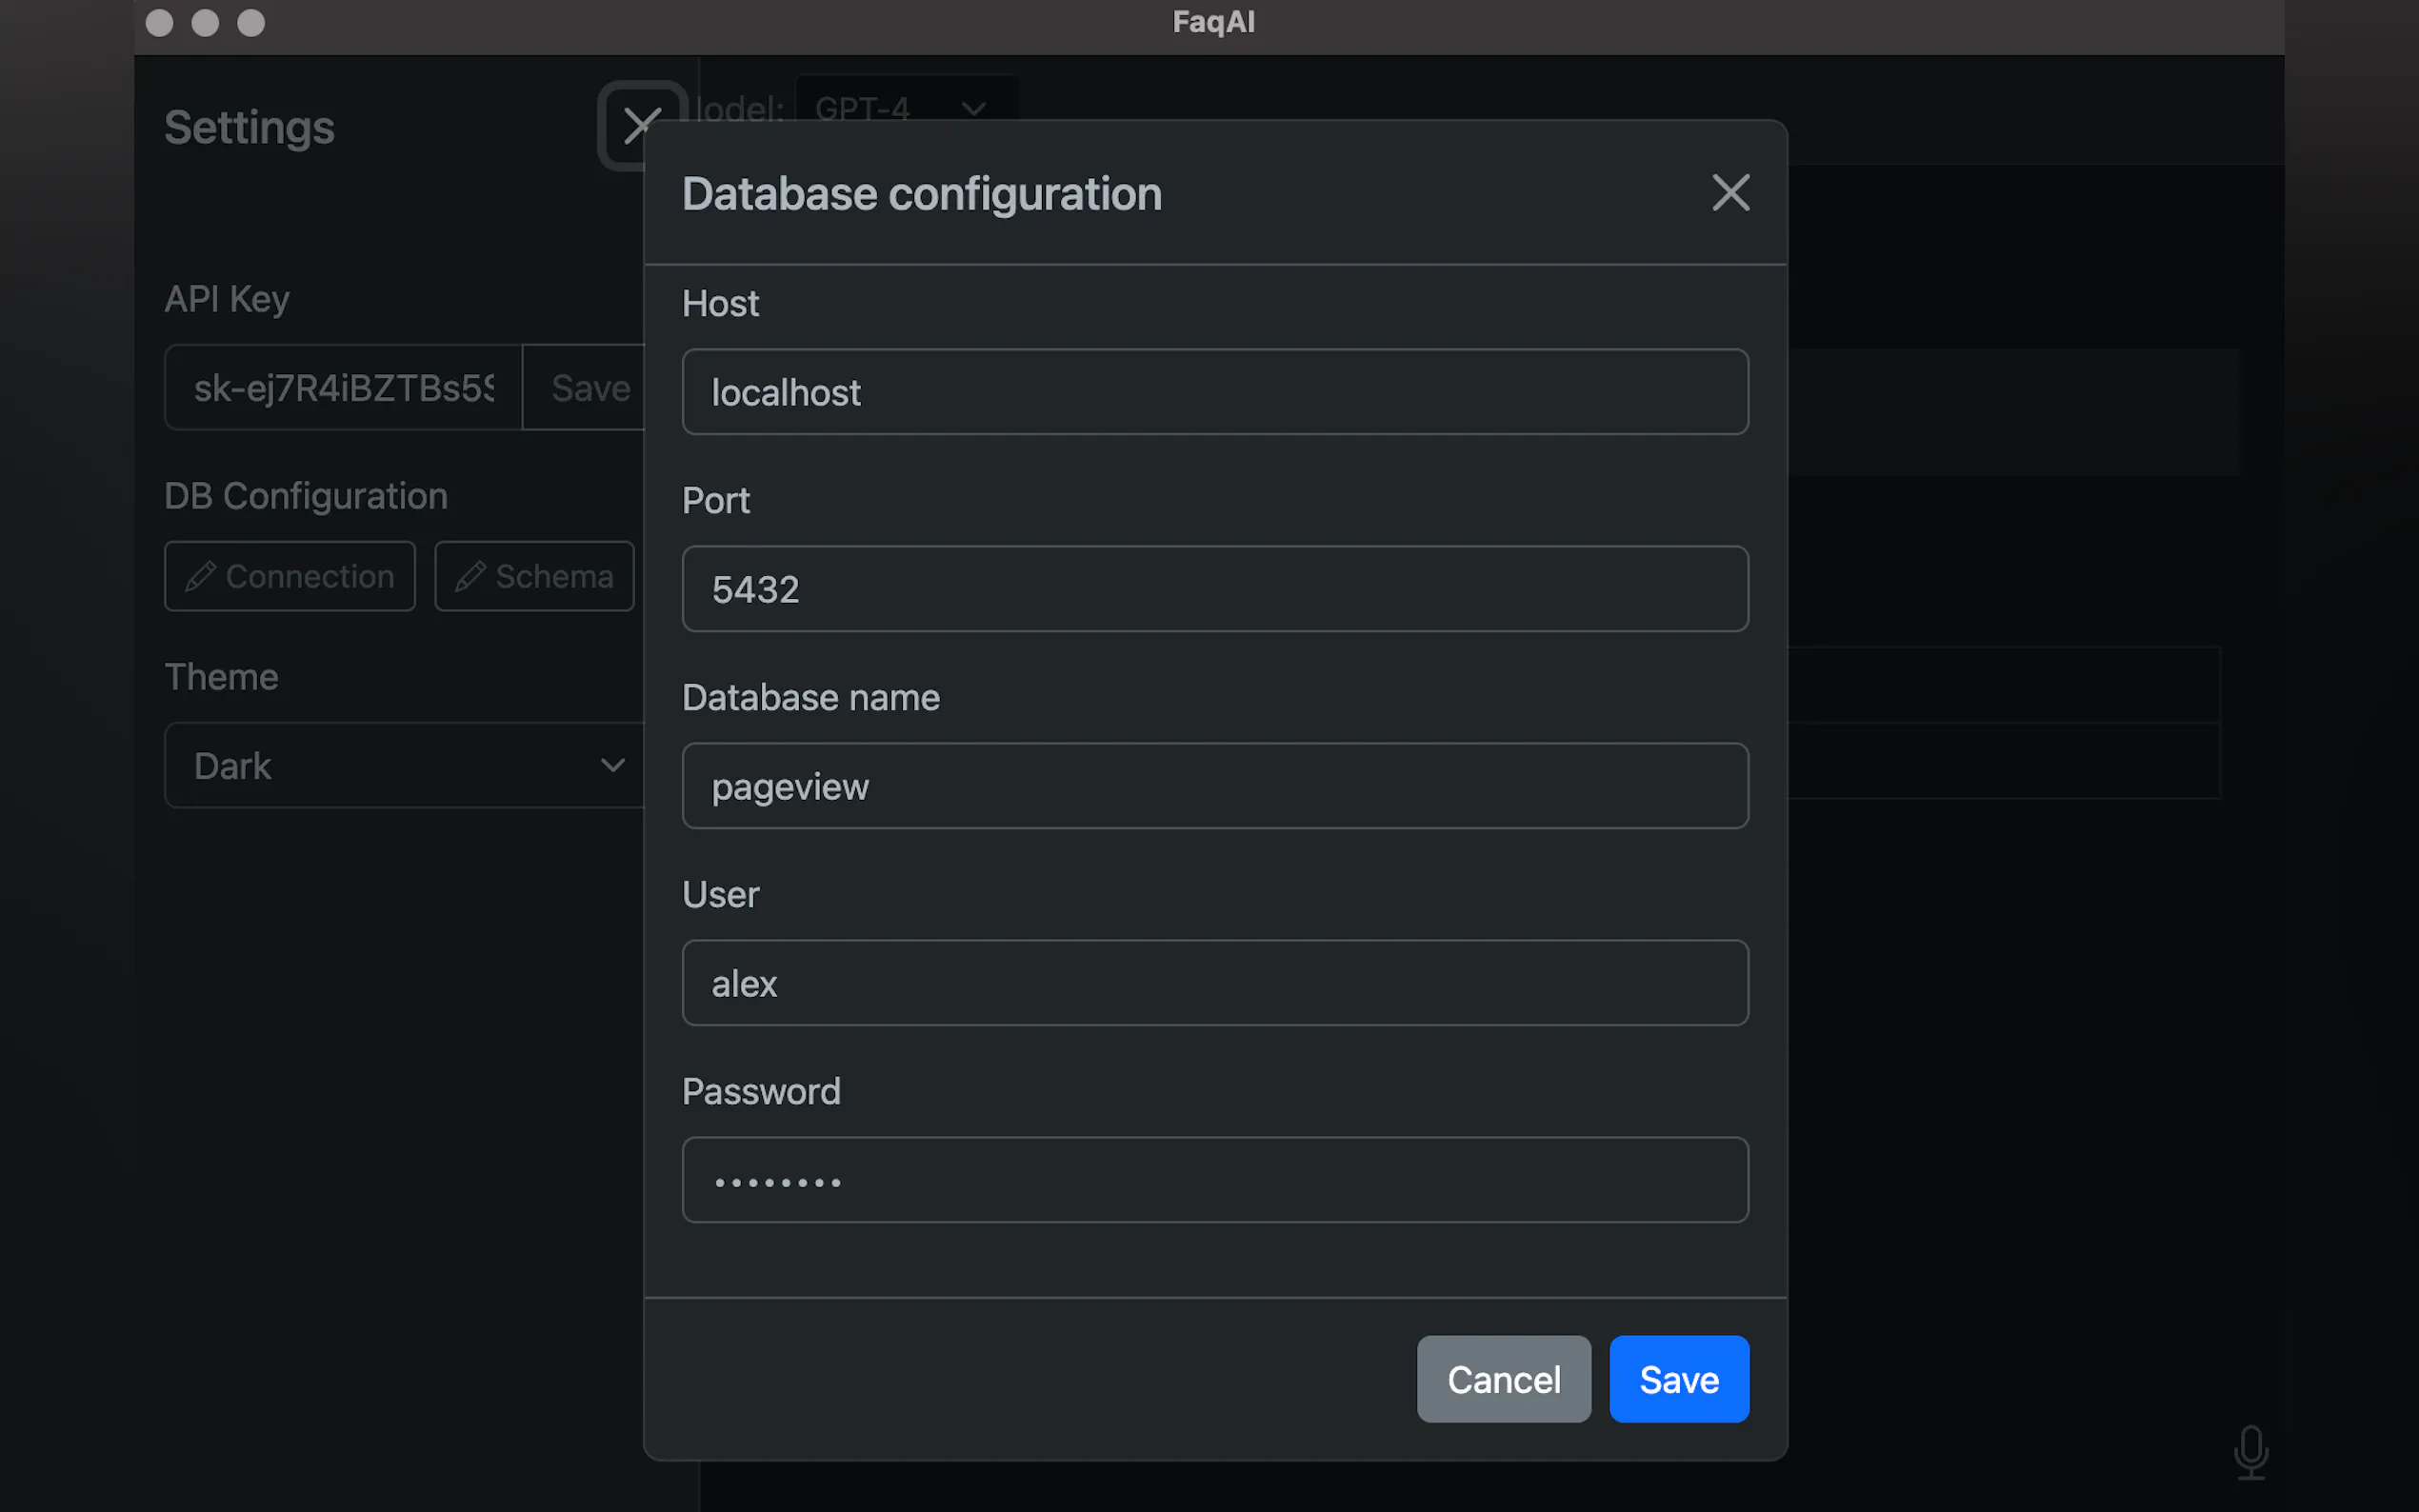
Task: Click the chevron arrow of Theme selector
Action: coord(612,765)
